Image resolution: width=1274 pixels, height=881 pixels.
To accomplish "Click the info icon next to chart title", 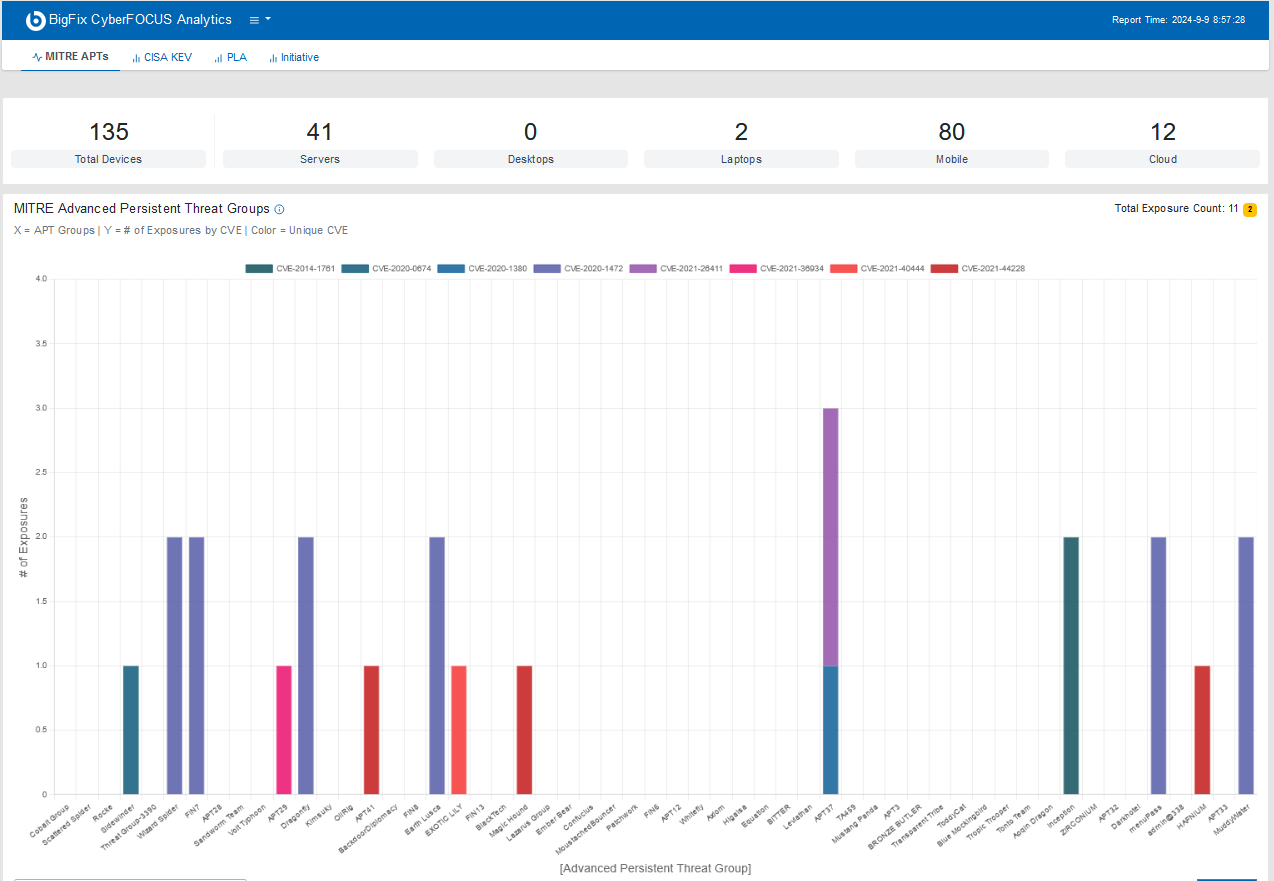I will 278,209.
